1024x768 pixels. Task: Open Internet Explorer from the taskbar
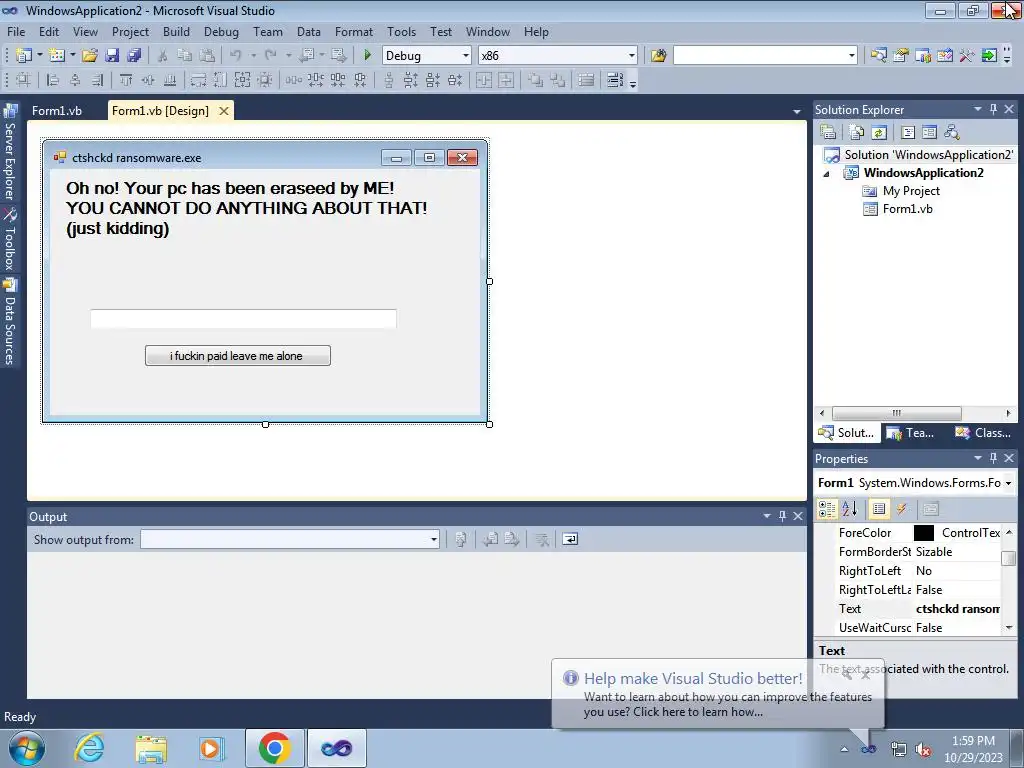pyautogui.click(x=89, y=748)
